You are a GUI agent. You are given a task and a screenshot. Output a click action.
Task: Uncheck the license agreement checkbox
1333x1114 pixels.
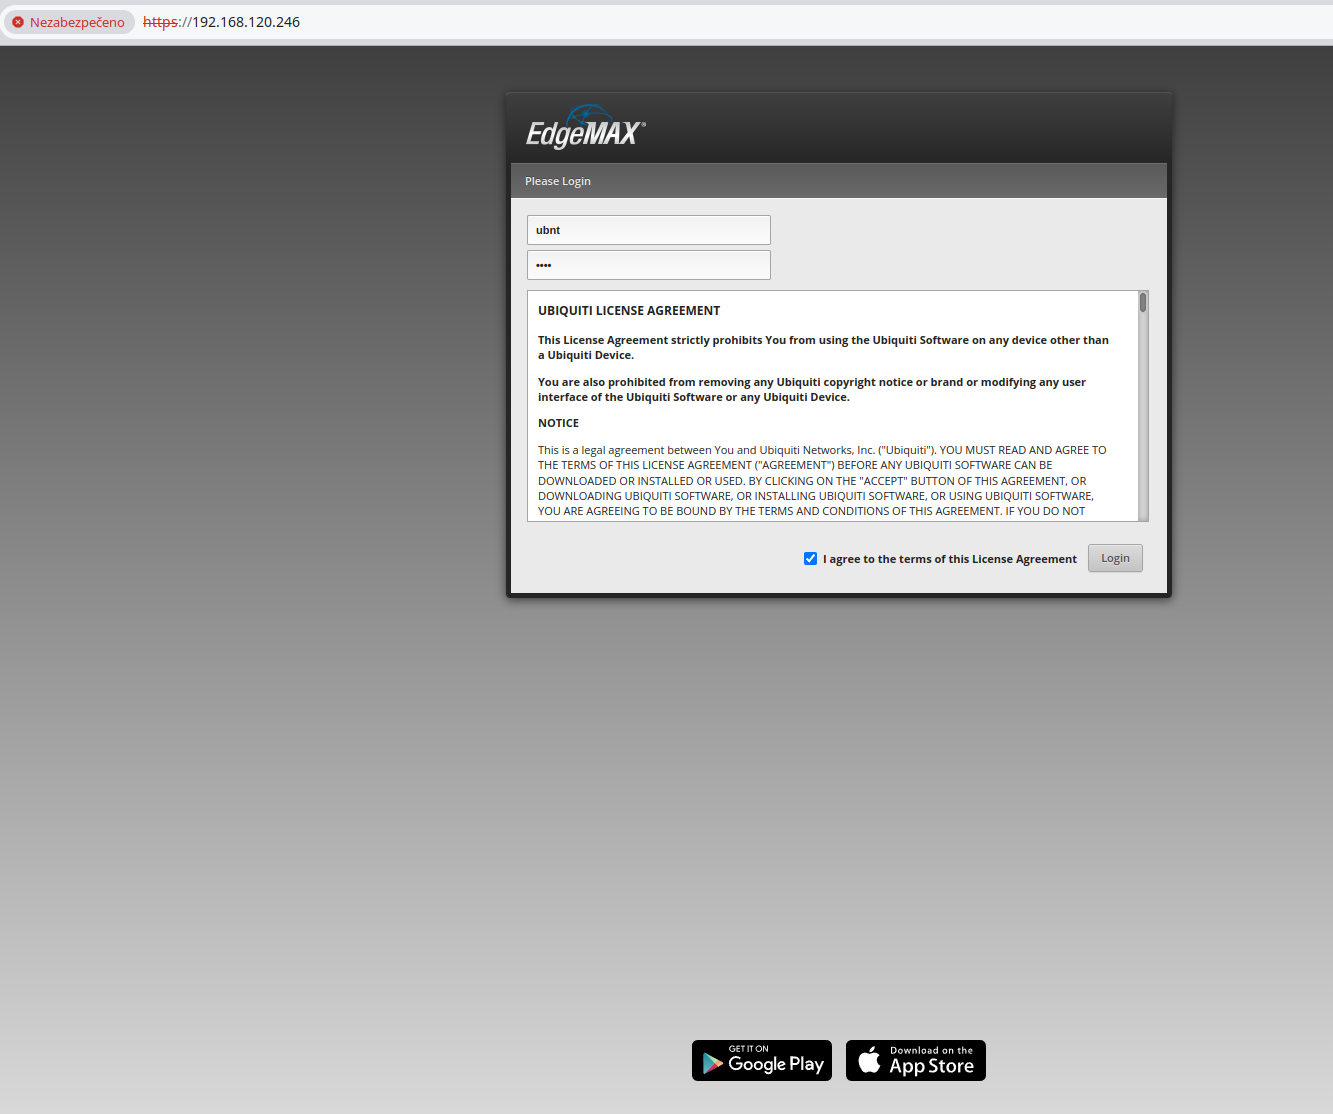point(810,559)
